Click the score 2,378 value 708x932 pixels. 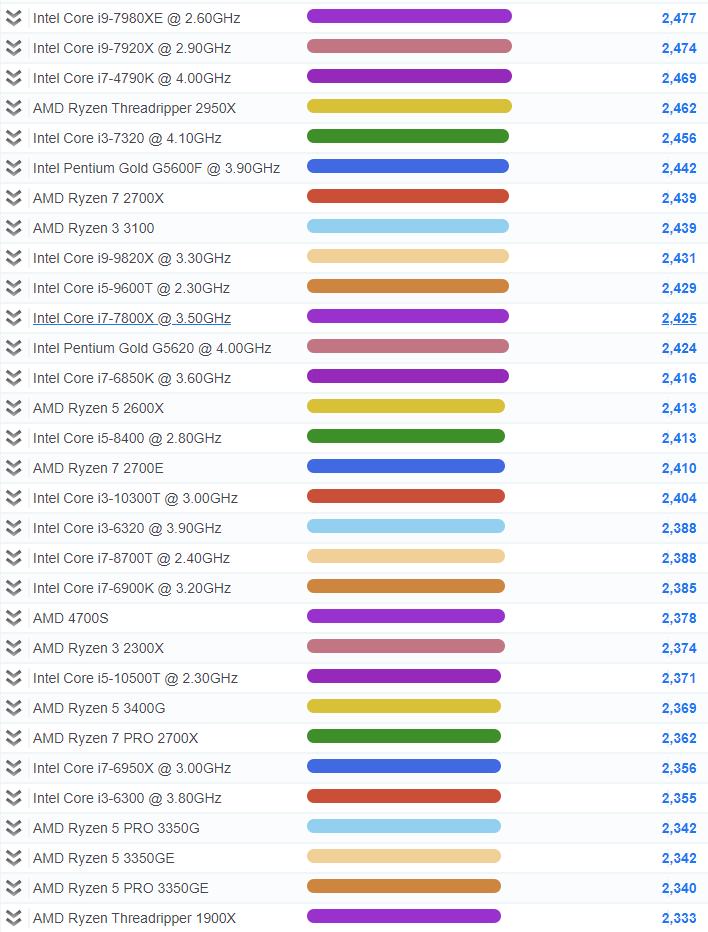tap(679, 618)
